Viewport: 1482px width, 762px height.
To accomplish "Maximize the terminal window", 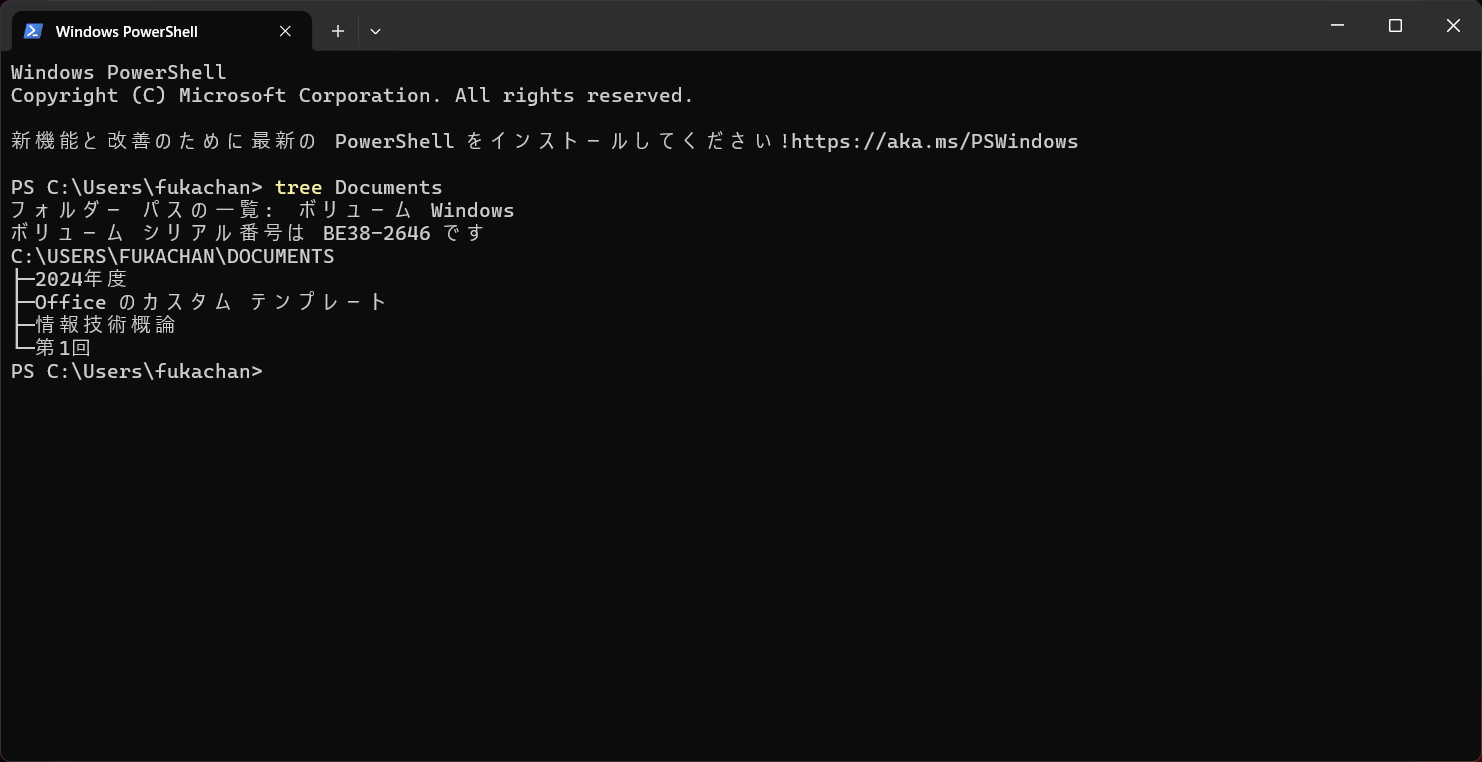I will [x=1396, y=26].
